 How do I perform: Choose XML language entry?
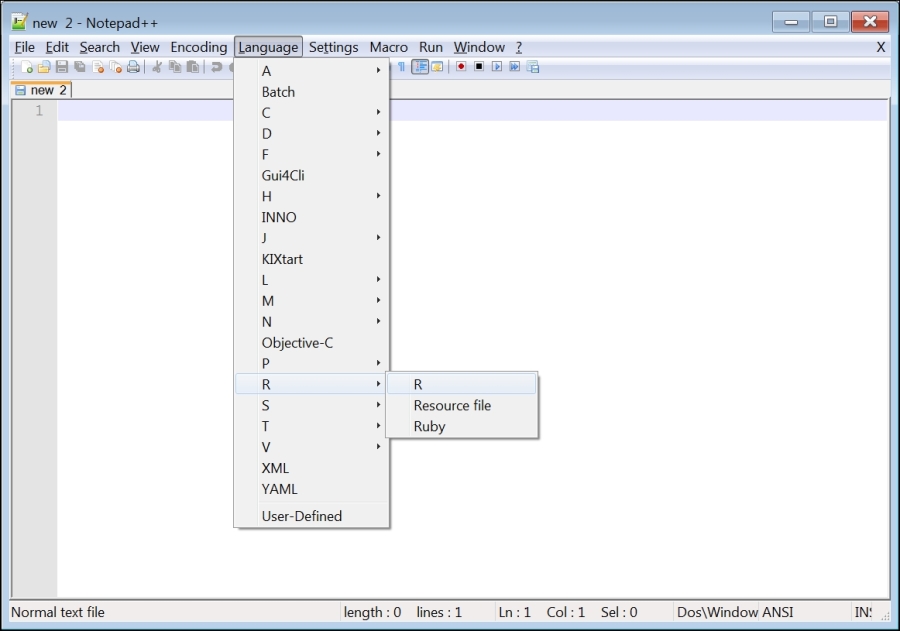coord(312,468)
